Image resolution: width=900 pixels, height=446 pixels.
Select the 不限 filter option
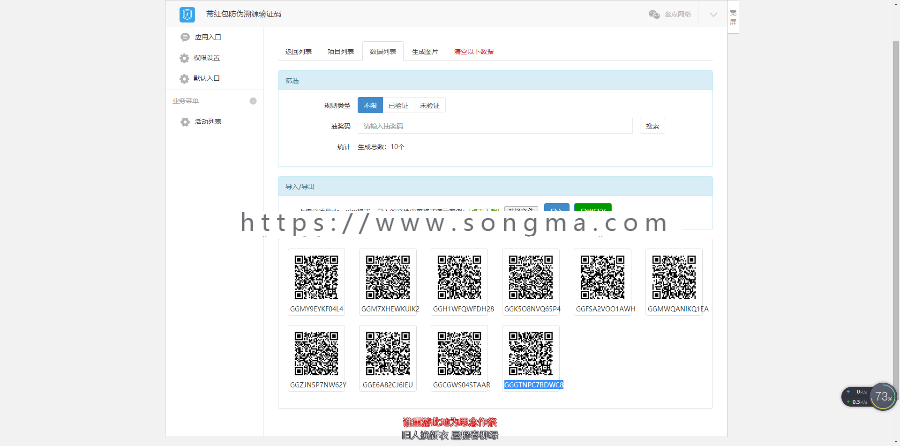(370, 105)
